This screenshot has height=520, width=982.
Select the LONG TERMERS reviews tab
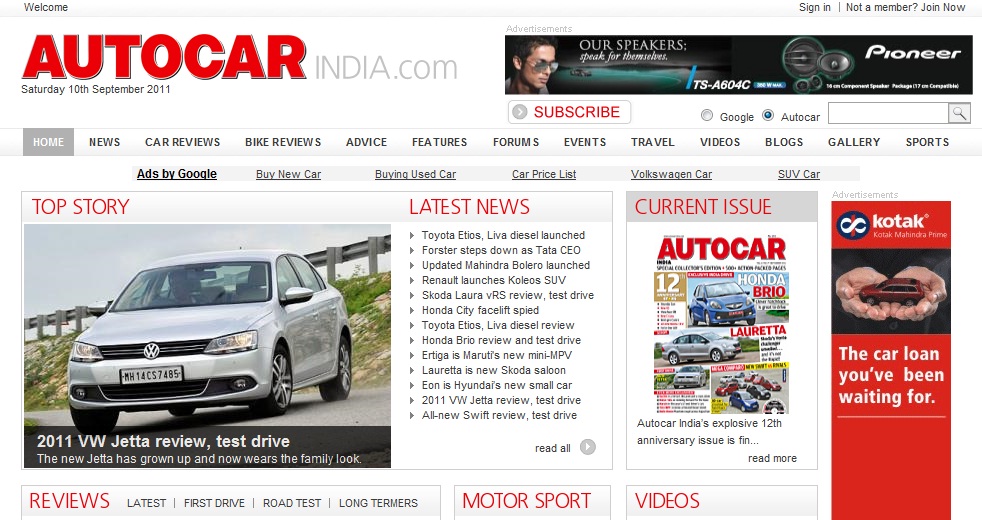(x=378, y=503)
